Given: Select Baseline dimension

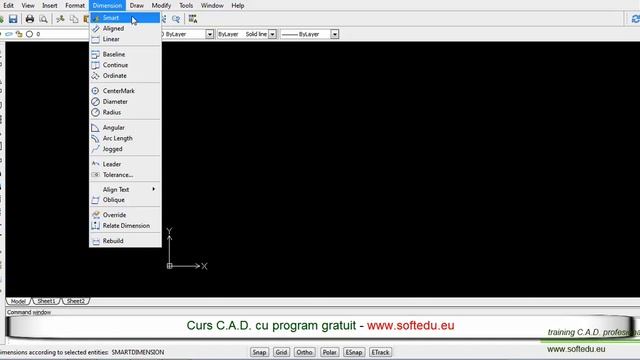Looking at the screenshot, I should coord(125,54).
